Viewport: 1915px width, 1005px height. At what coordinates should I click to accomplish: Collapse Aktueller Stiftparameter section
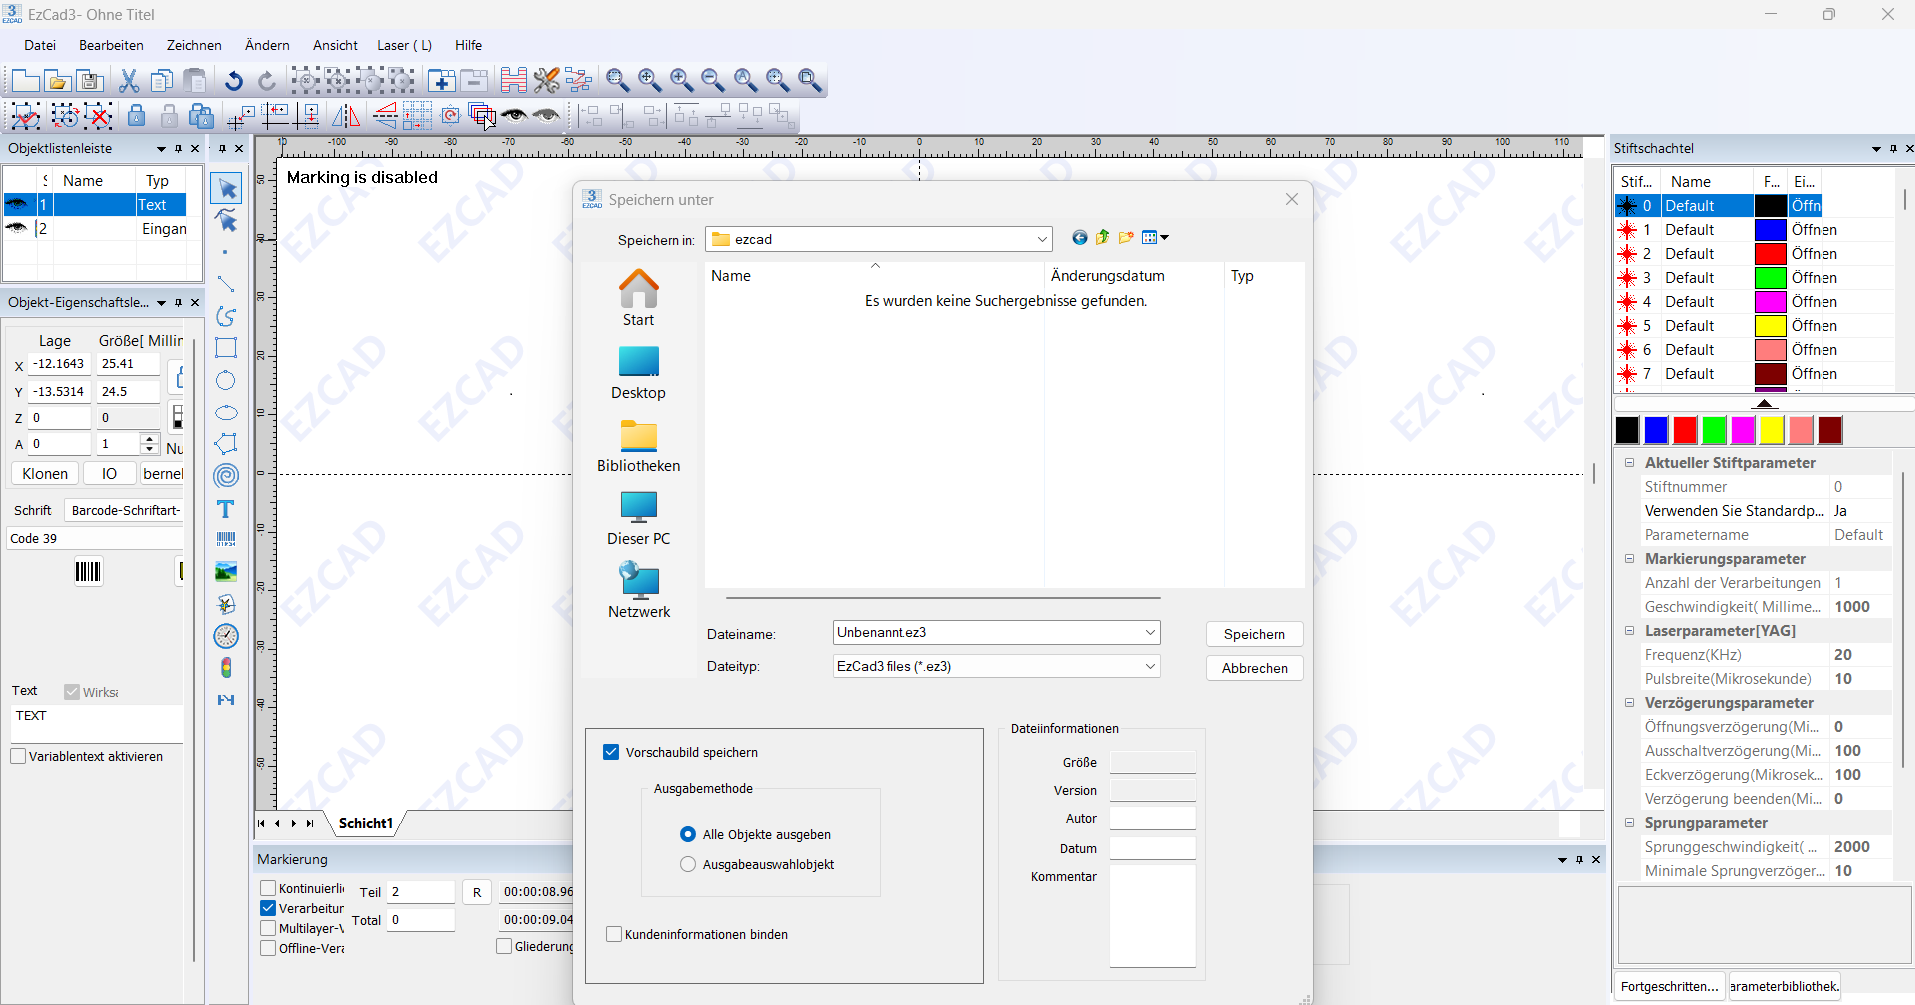coord(1629,463)
